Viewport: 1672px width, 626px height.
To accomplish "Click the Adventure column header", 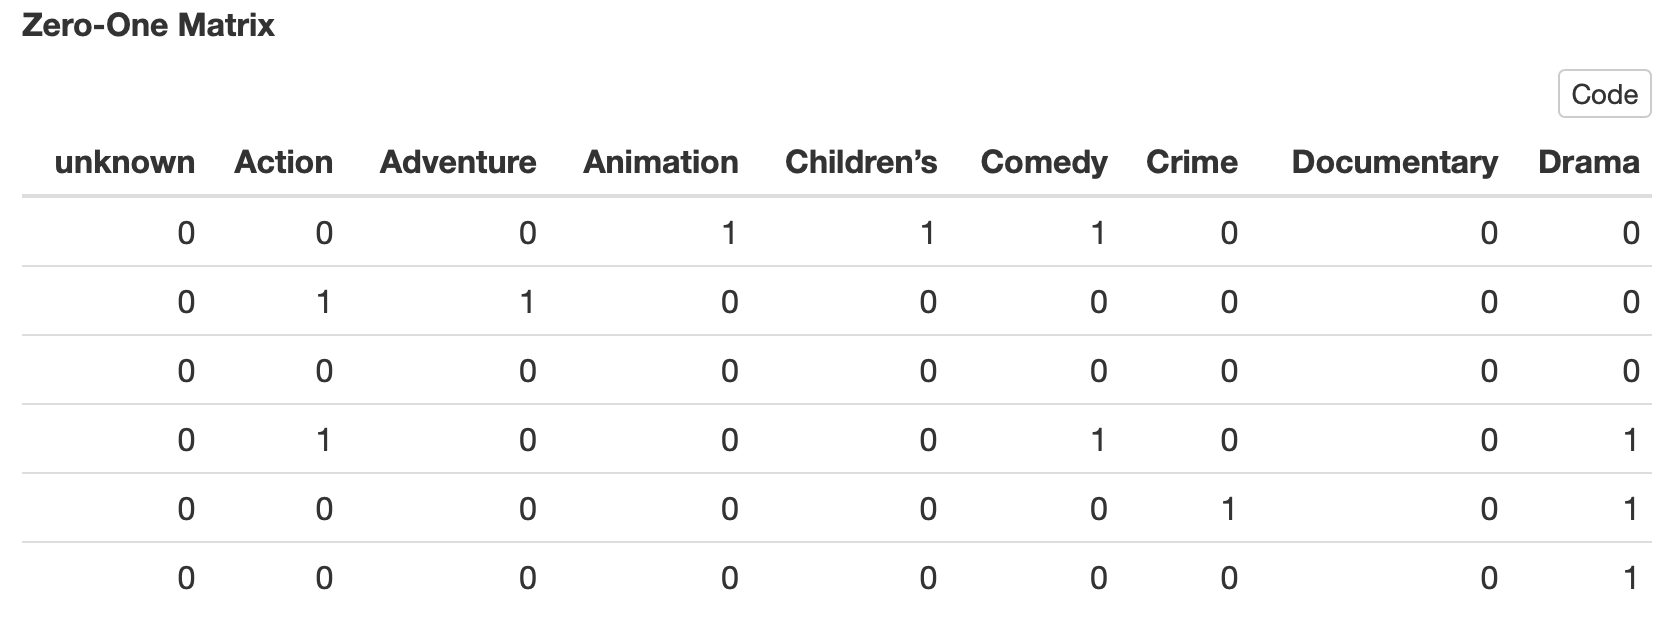I will point(458,162).
